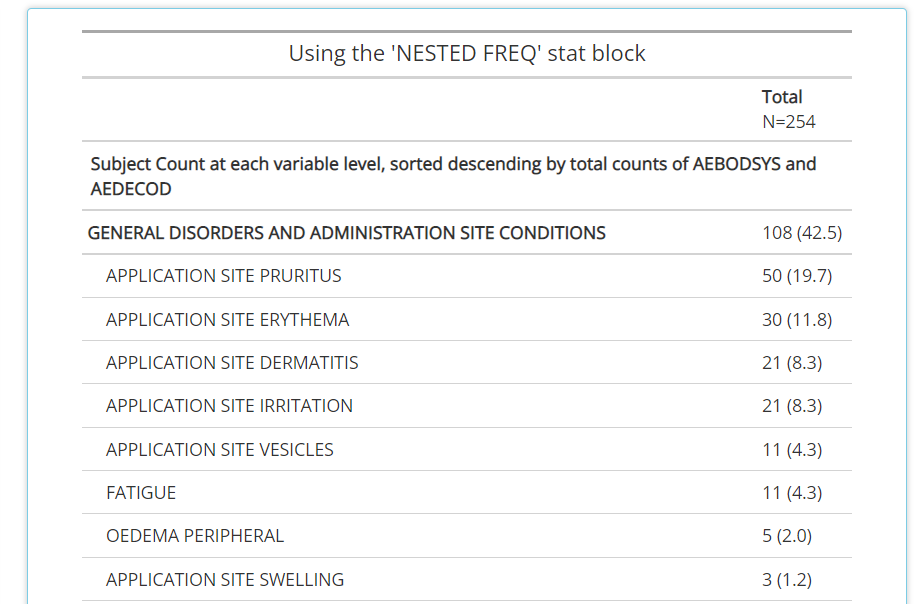The height and width of the screenshot is (604, 914).
Task: Click the N=254 count label
Action: coord(789,122)
